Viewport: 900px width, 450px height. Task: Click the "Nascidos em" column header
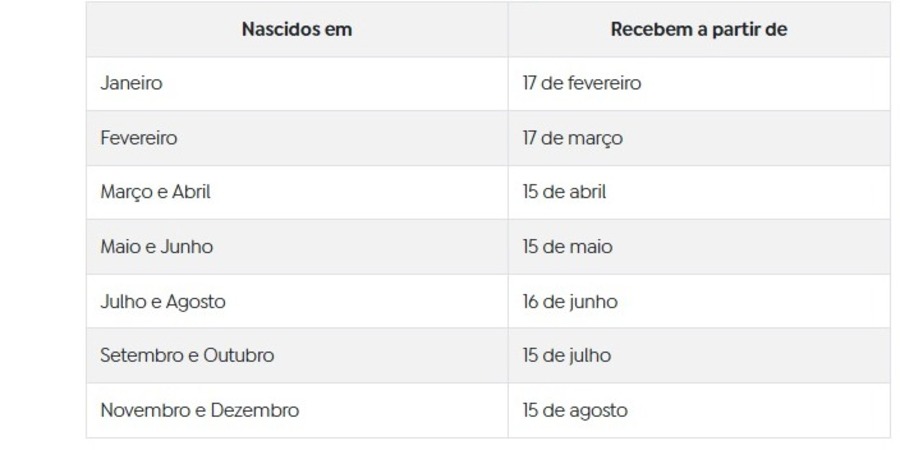tap(297, 29)
